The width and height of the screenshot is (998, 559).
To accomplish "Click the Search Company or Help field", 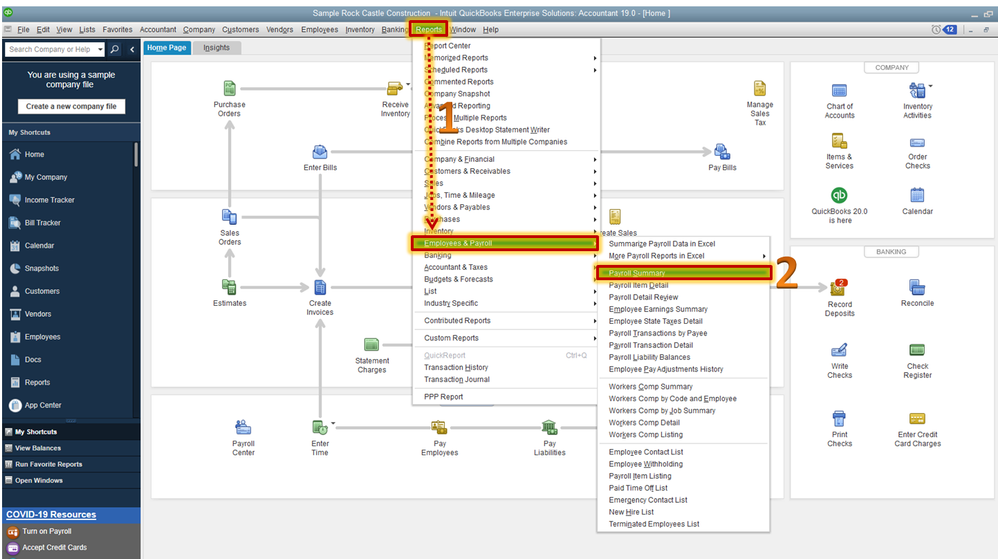I will [x=51, y=49].
